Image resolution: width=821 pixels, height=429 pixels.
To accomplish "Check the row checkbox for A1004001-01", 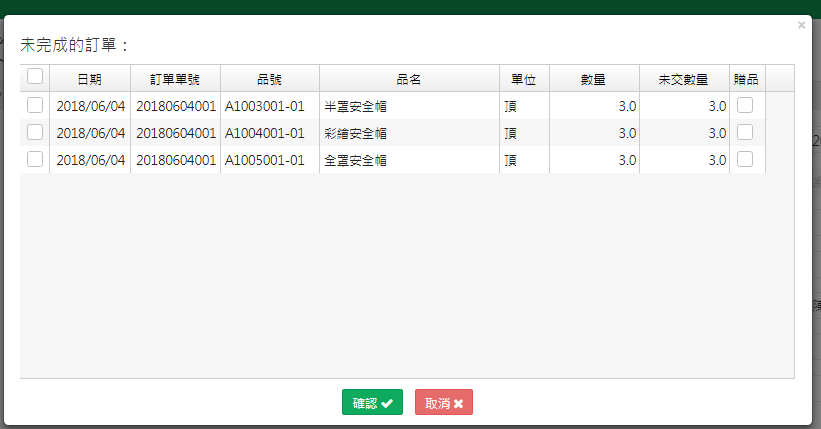I will coord(35,132).
